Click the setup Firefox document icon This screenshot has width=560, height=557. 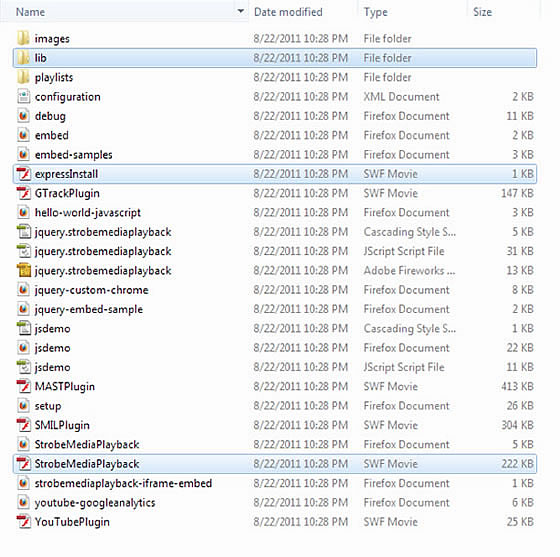24,406
